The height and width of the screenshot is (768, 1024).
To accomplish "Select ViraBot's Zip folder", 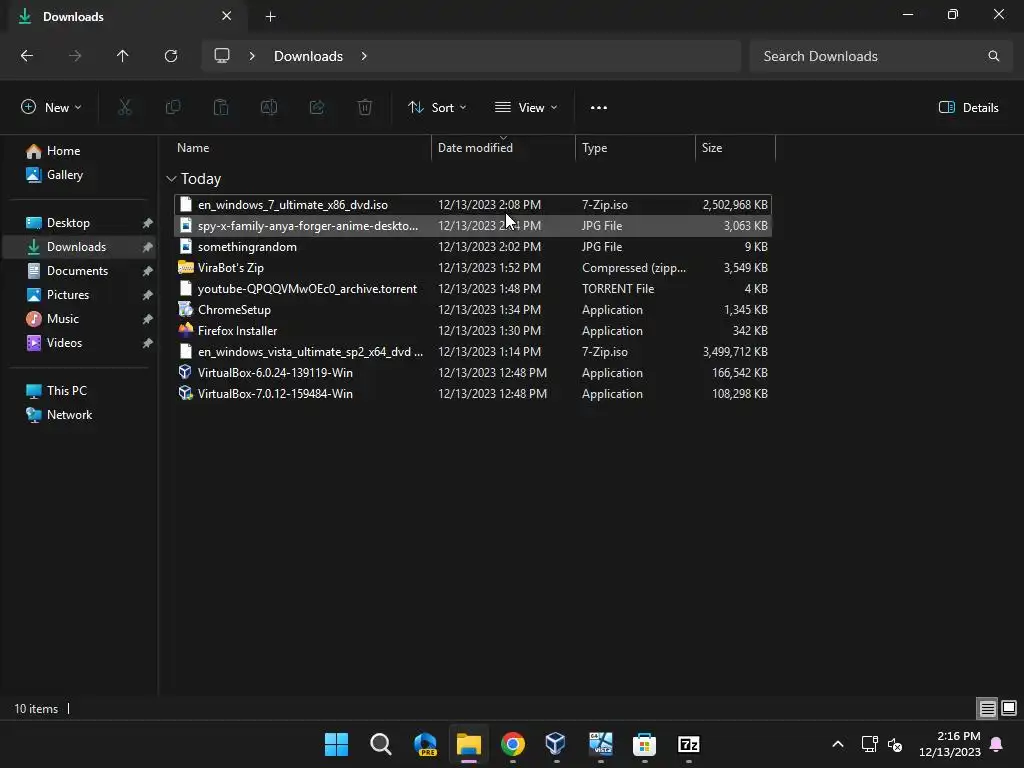I will click(x=473, y=268).
